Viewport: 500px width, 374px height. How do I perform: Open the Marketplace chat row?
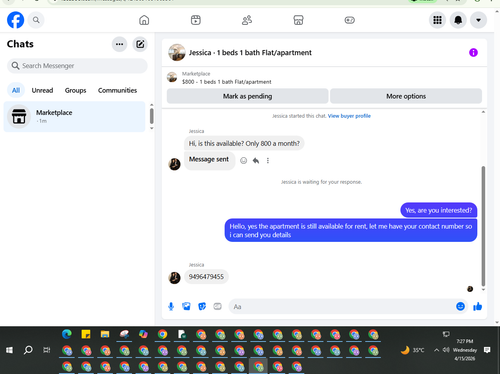tap(74, 116)
